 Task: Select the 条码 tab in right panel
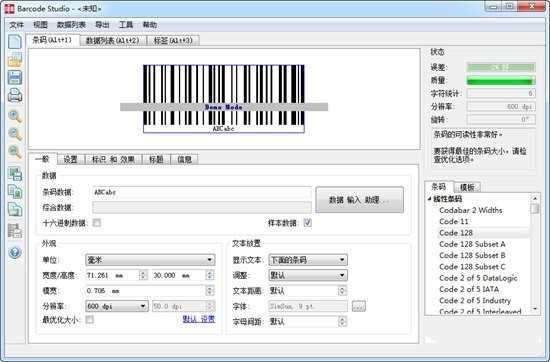439,187
